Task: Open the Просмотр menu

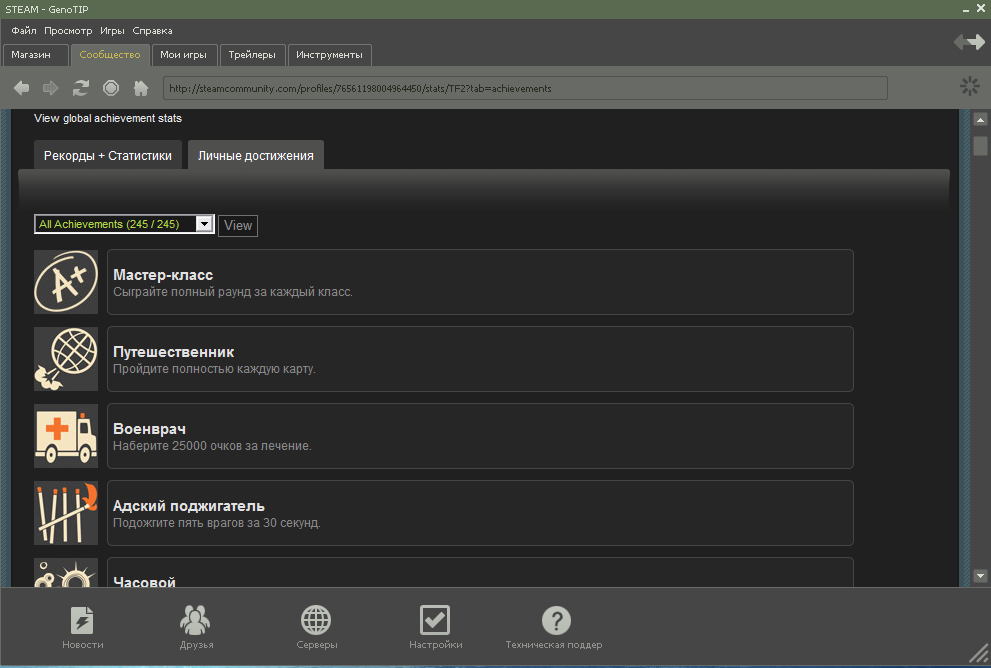Action: pyautogui.click(x=68, y=30)
